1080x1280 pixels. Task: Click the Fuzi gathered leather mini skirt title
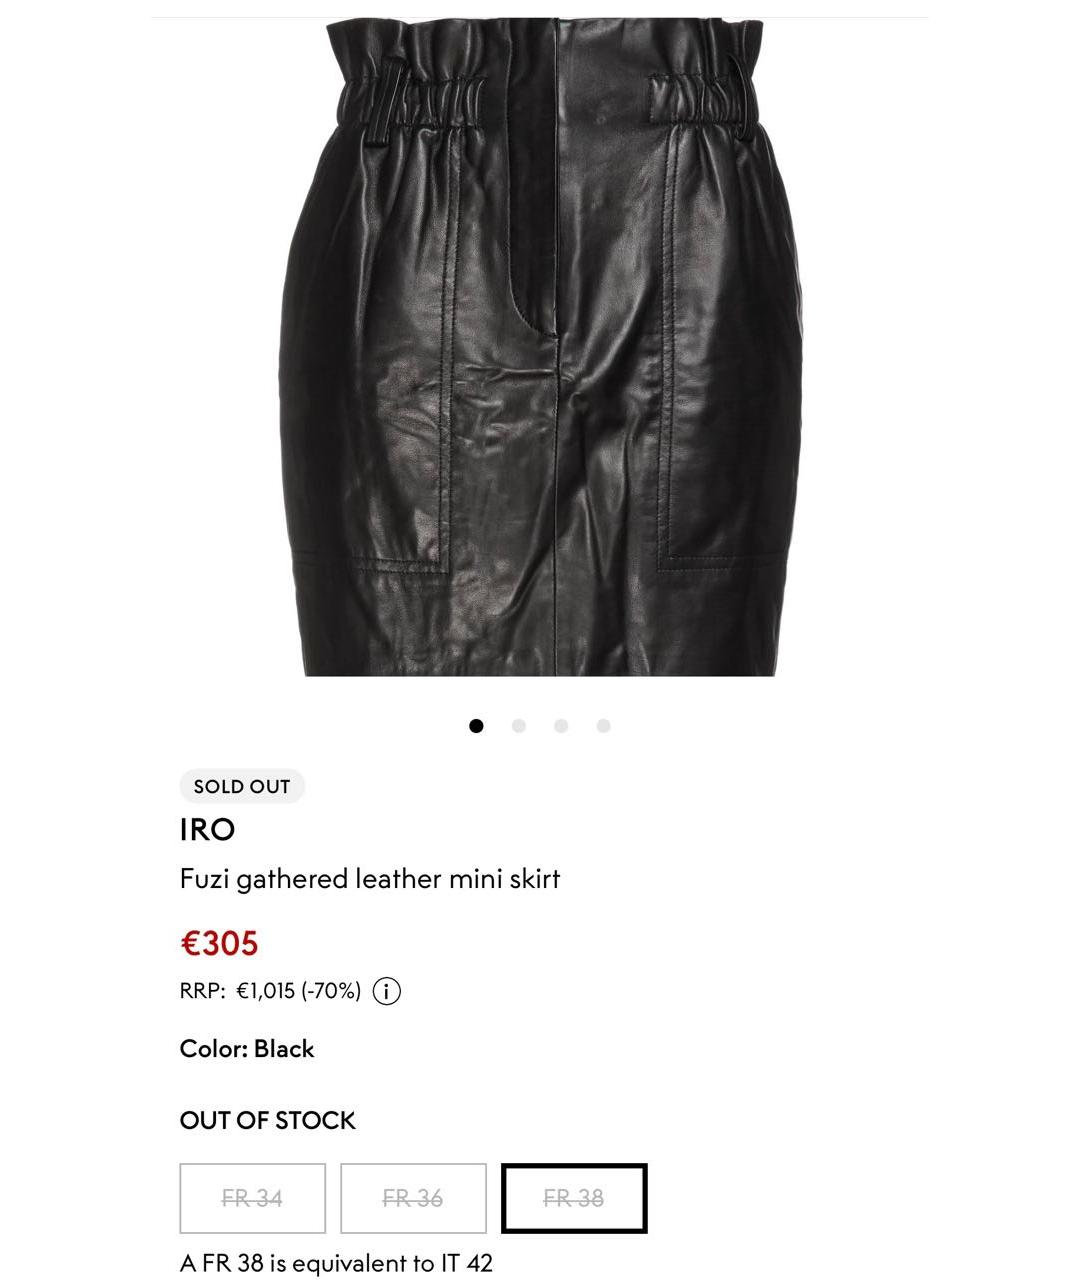point(370,879)
